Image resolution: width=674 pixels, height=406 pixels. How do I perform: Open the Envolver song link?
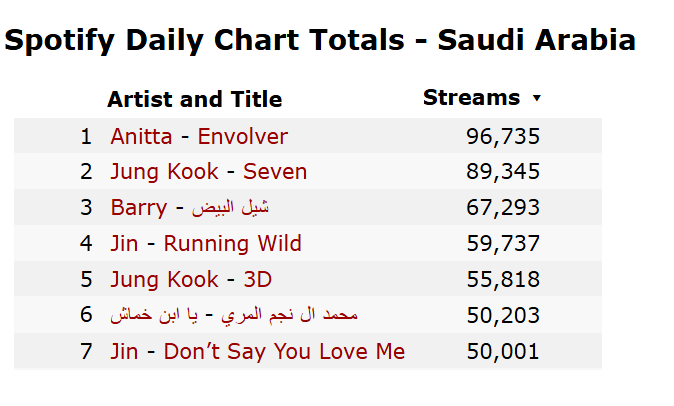pyautogui.click(x=242, y=137)
